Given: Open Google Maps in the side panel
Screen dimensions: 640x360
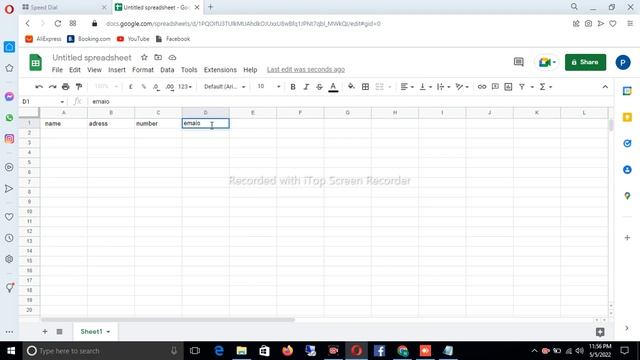Looking at the screenshot, I should pyautogui.click(x=627, y=196).
